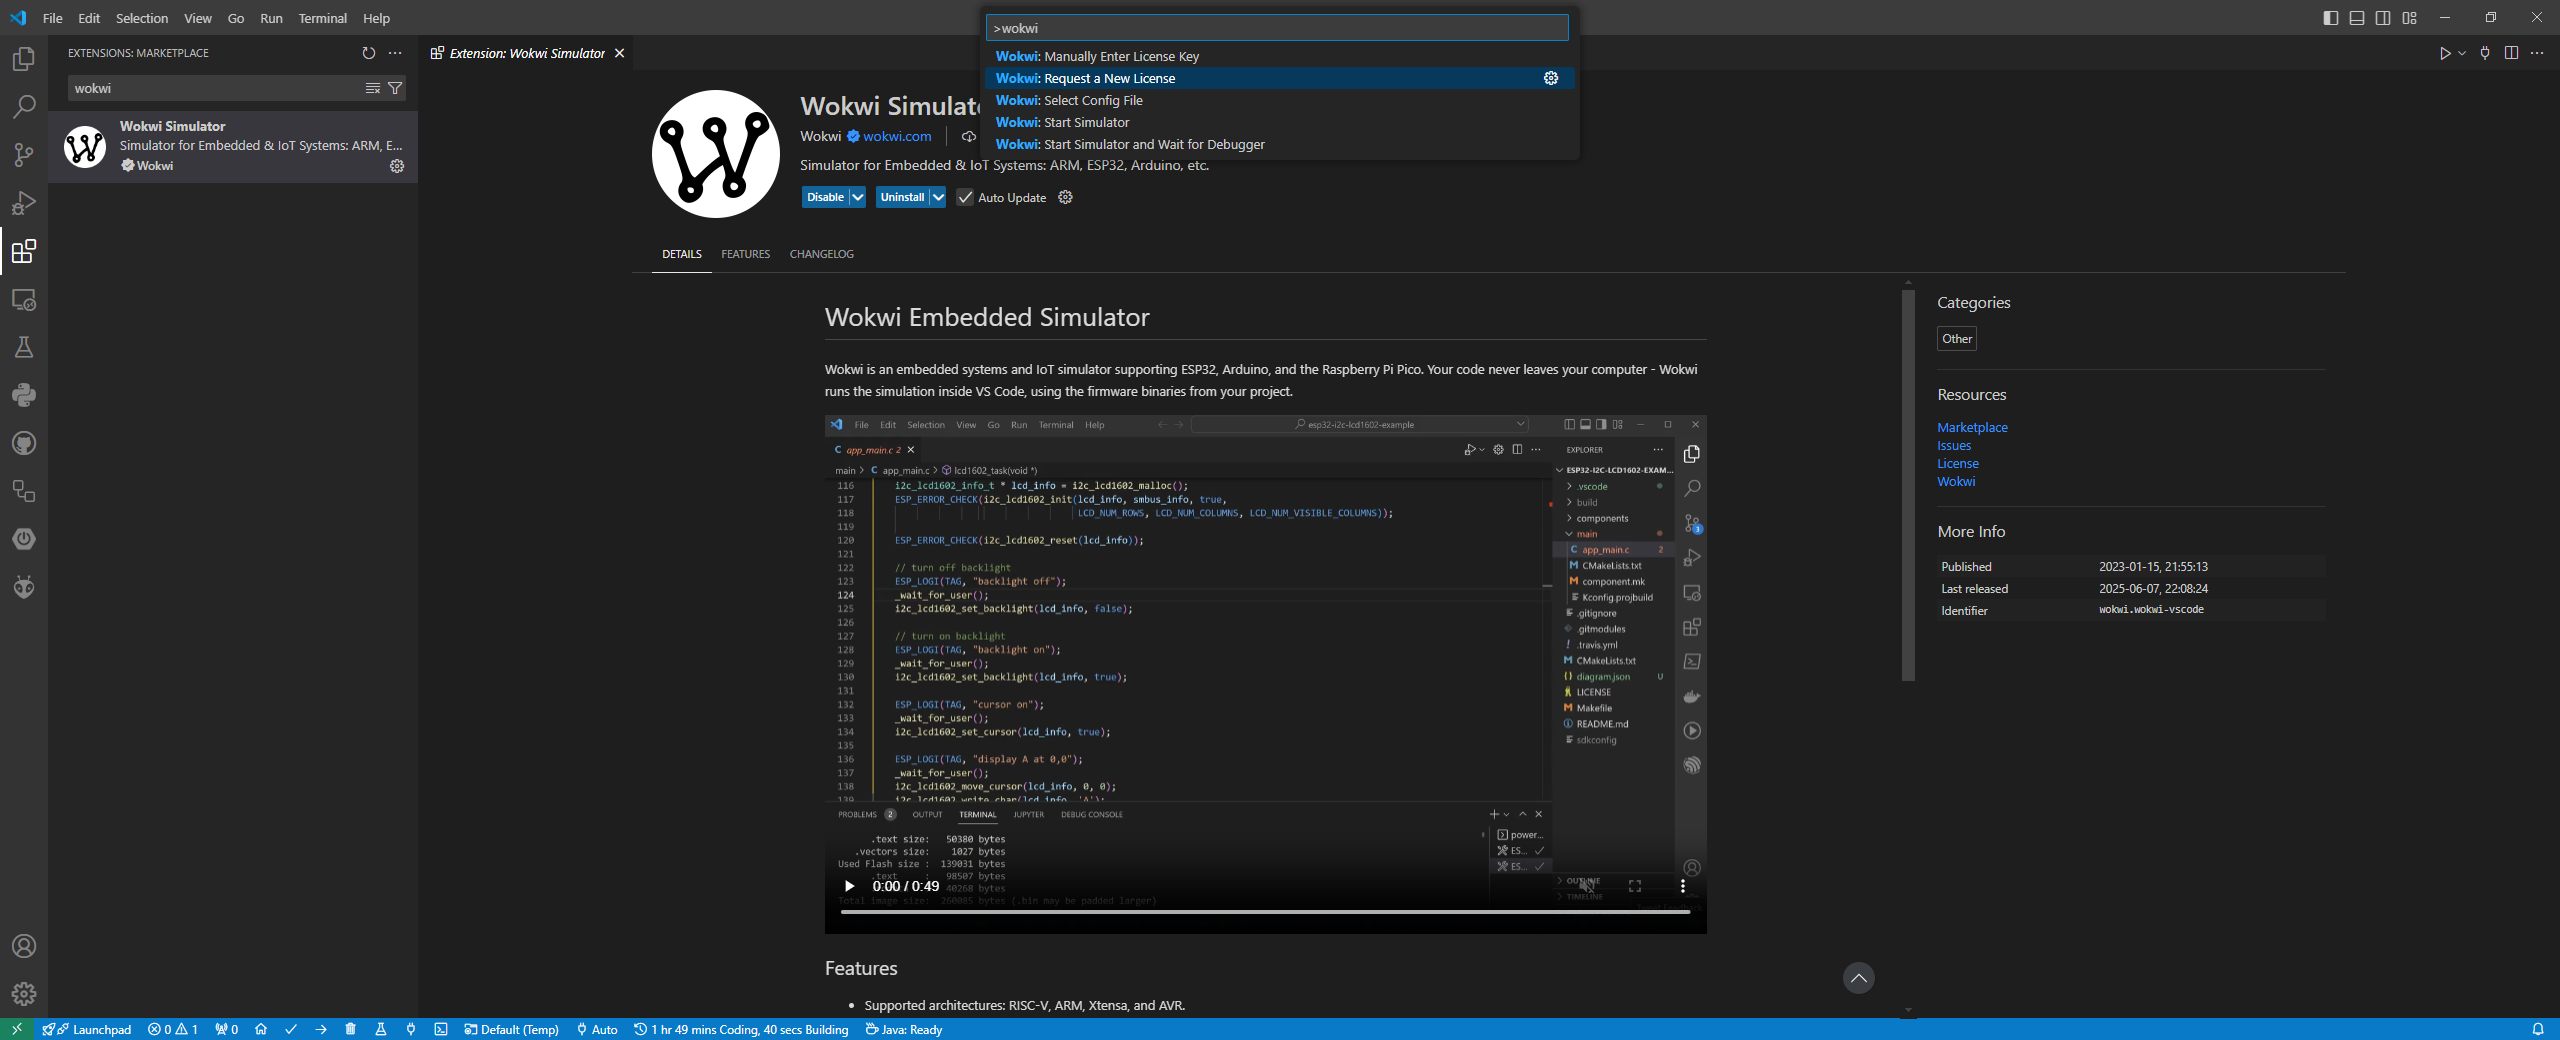
Task: Open the Search view in activity bar
Action: pos(24,107)
